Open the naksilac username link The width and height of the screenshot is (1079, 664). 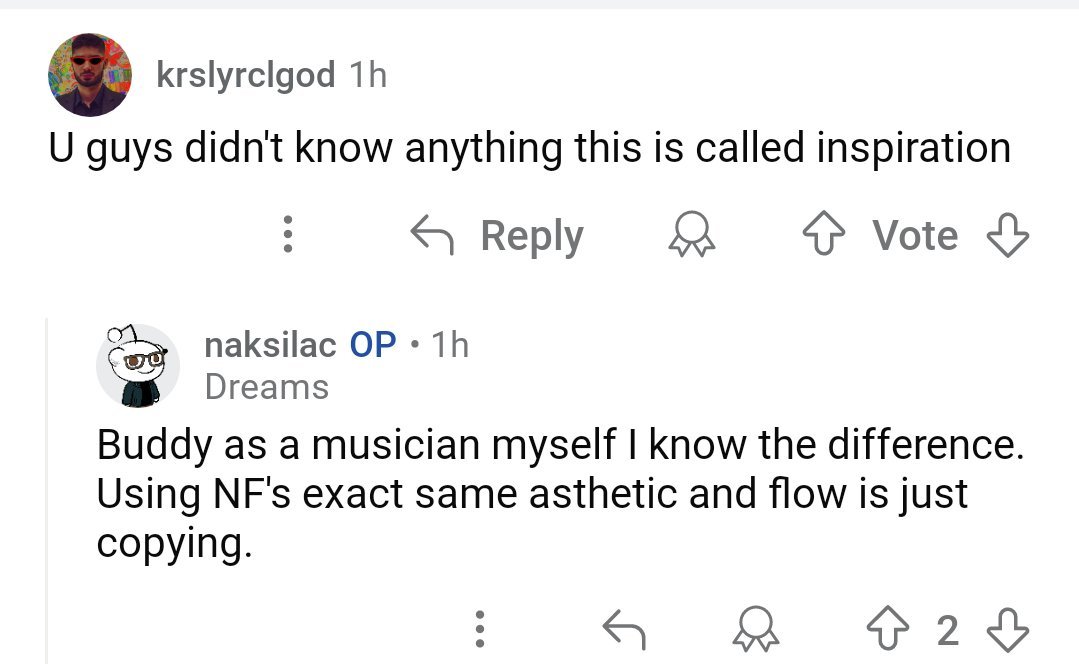coord(269,345)
